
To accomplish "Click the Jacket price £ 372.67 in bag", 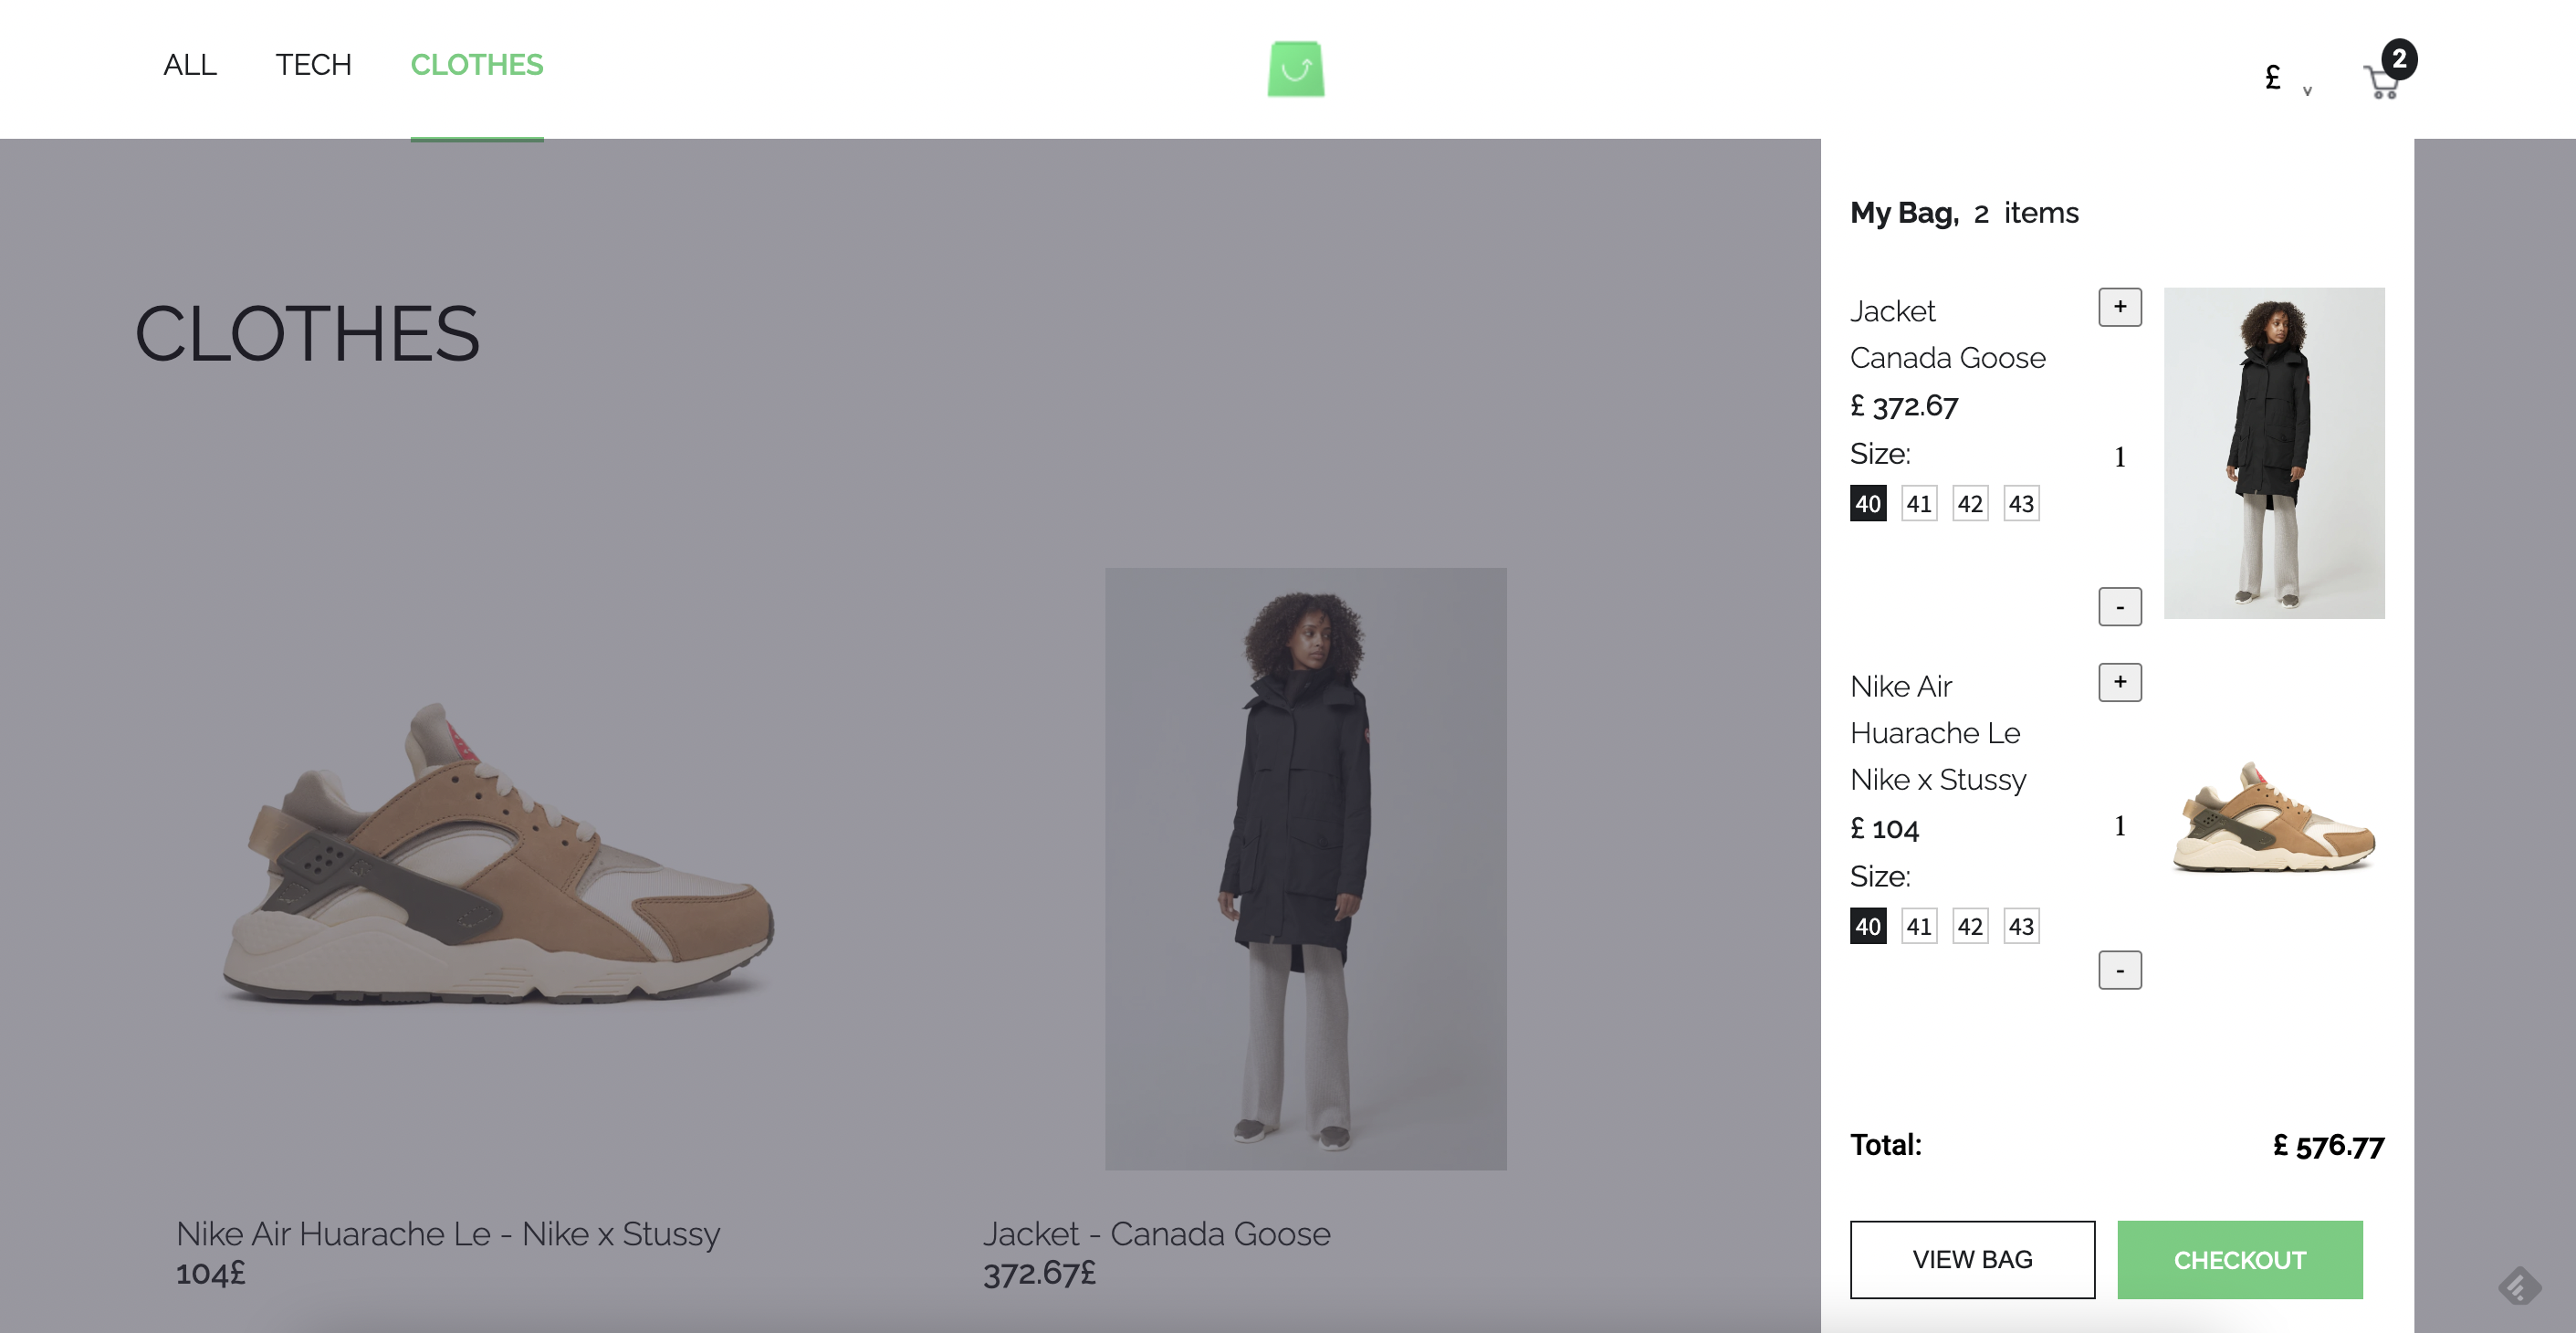I will point(1904,406).
